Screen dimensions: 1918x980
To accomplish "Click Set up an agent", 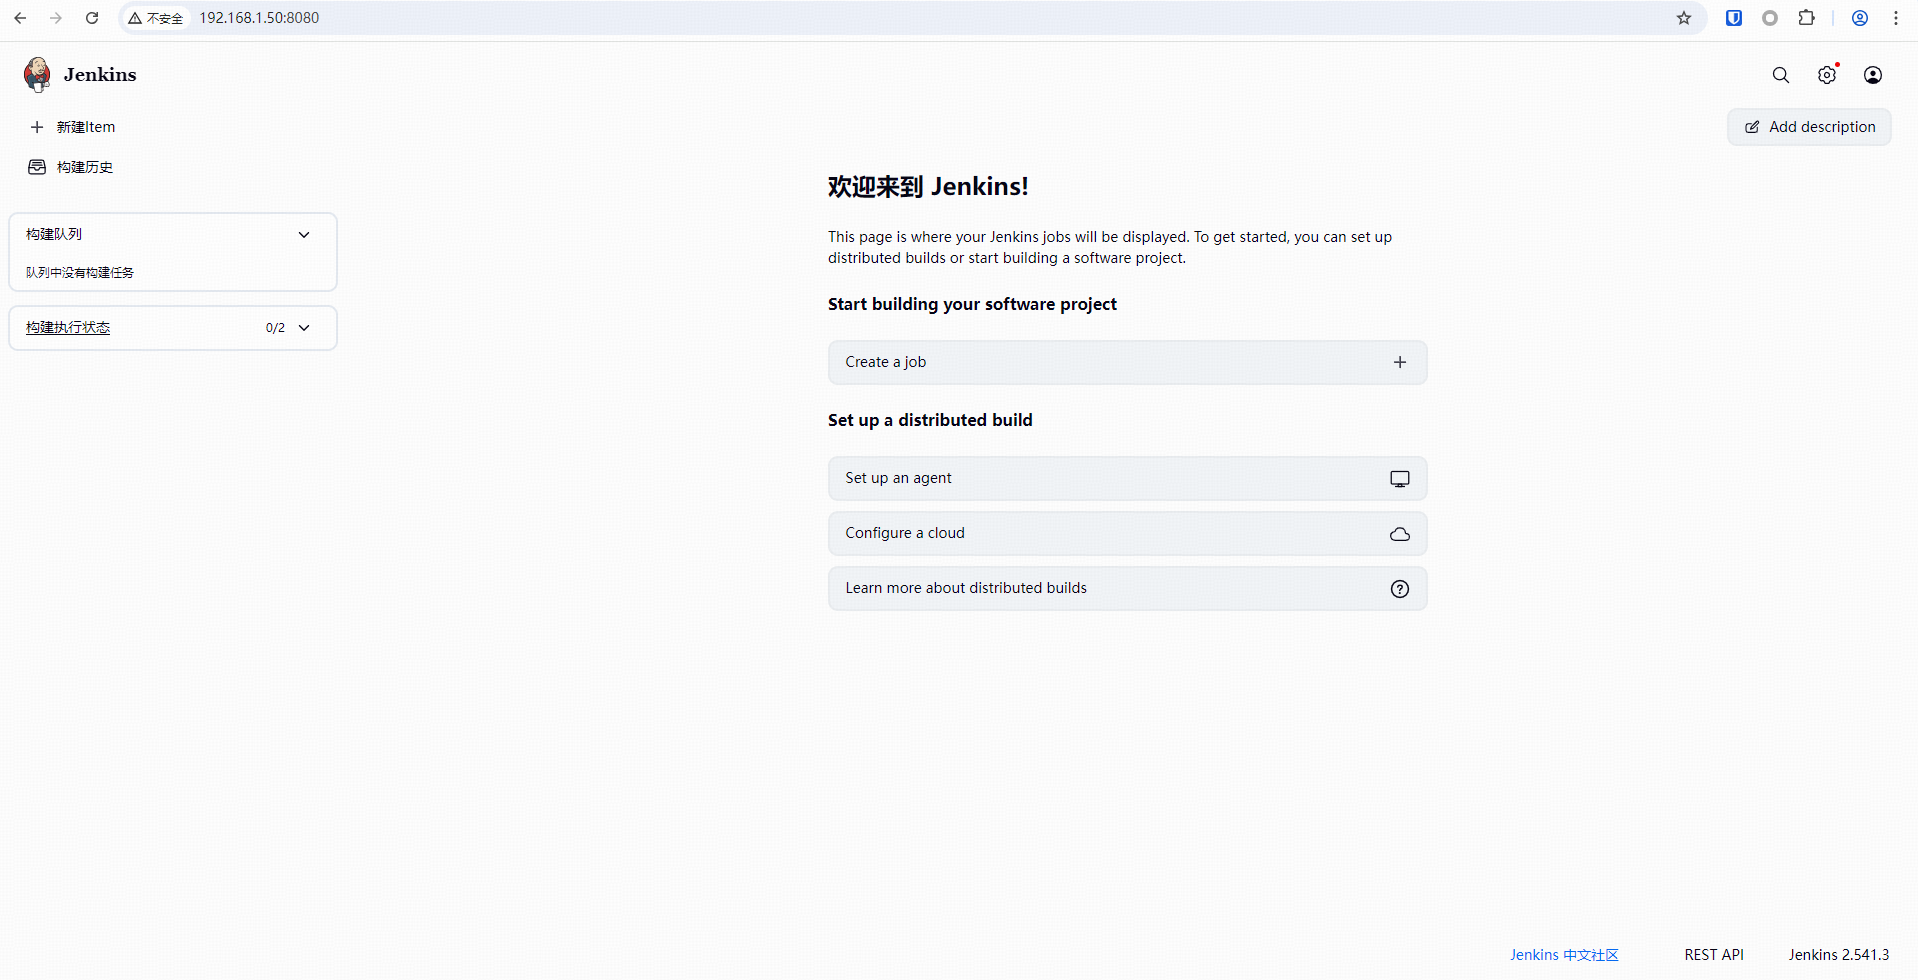I will click(1128, 478).
